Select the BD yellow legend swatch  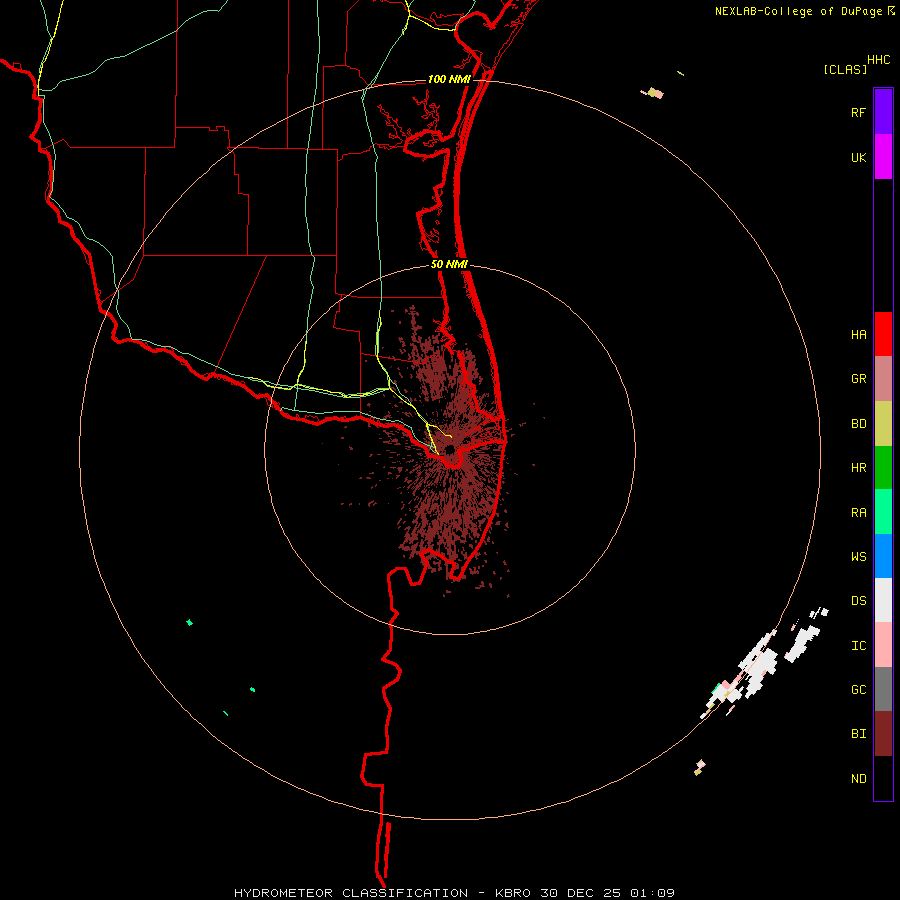pos(883,424)
